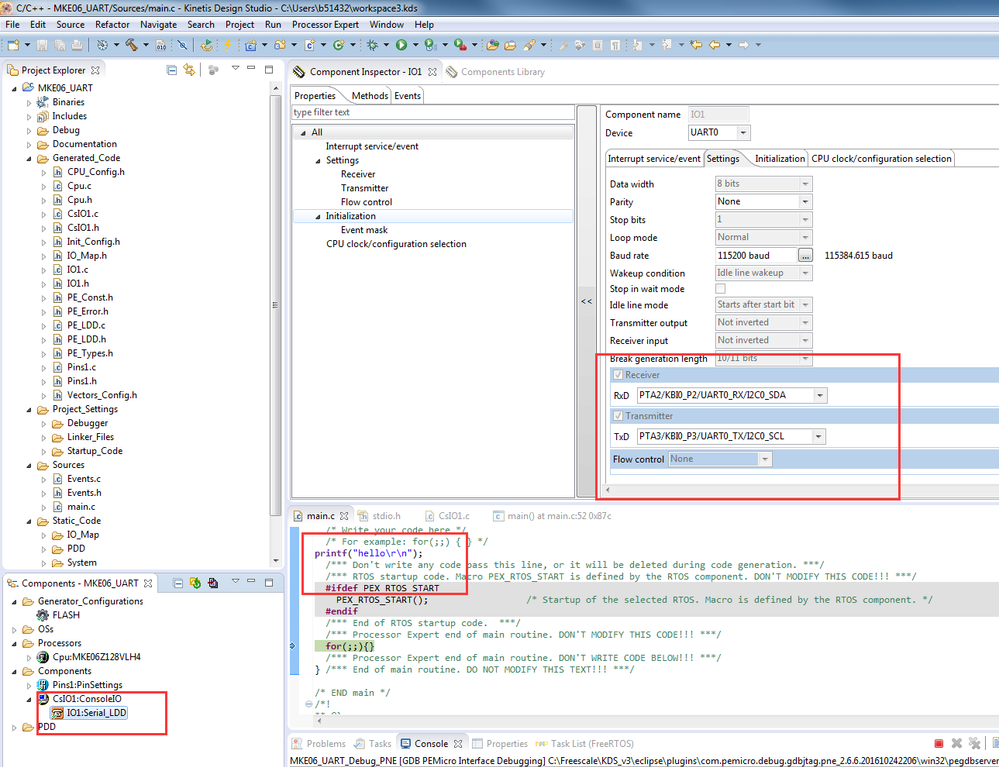The image size is (999, 767).
Task: Expand the Cpu:MKE06Z128VLH4 node
Action: (29, 657)
